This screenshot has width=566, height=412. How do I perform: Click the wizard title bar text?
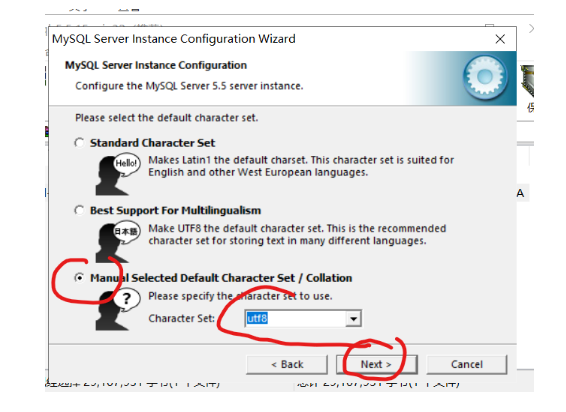[x=174, y=39]
